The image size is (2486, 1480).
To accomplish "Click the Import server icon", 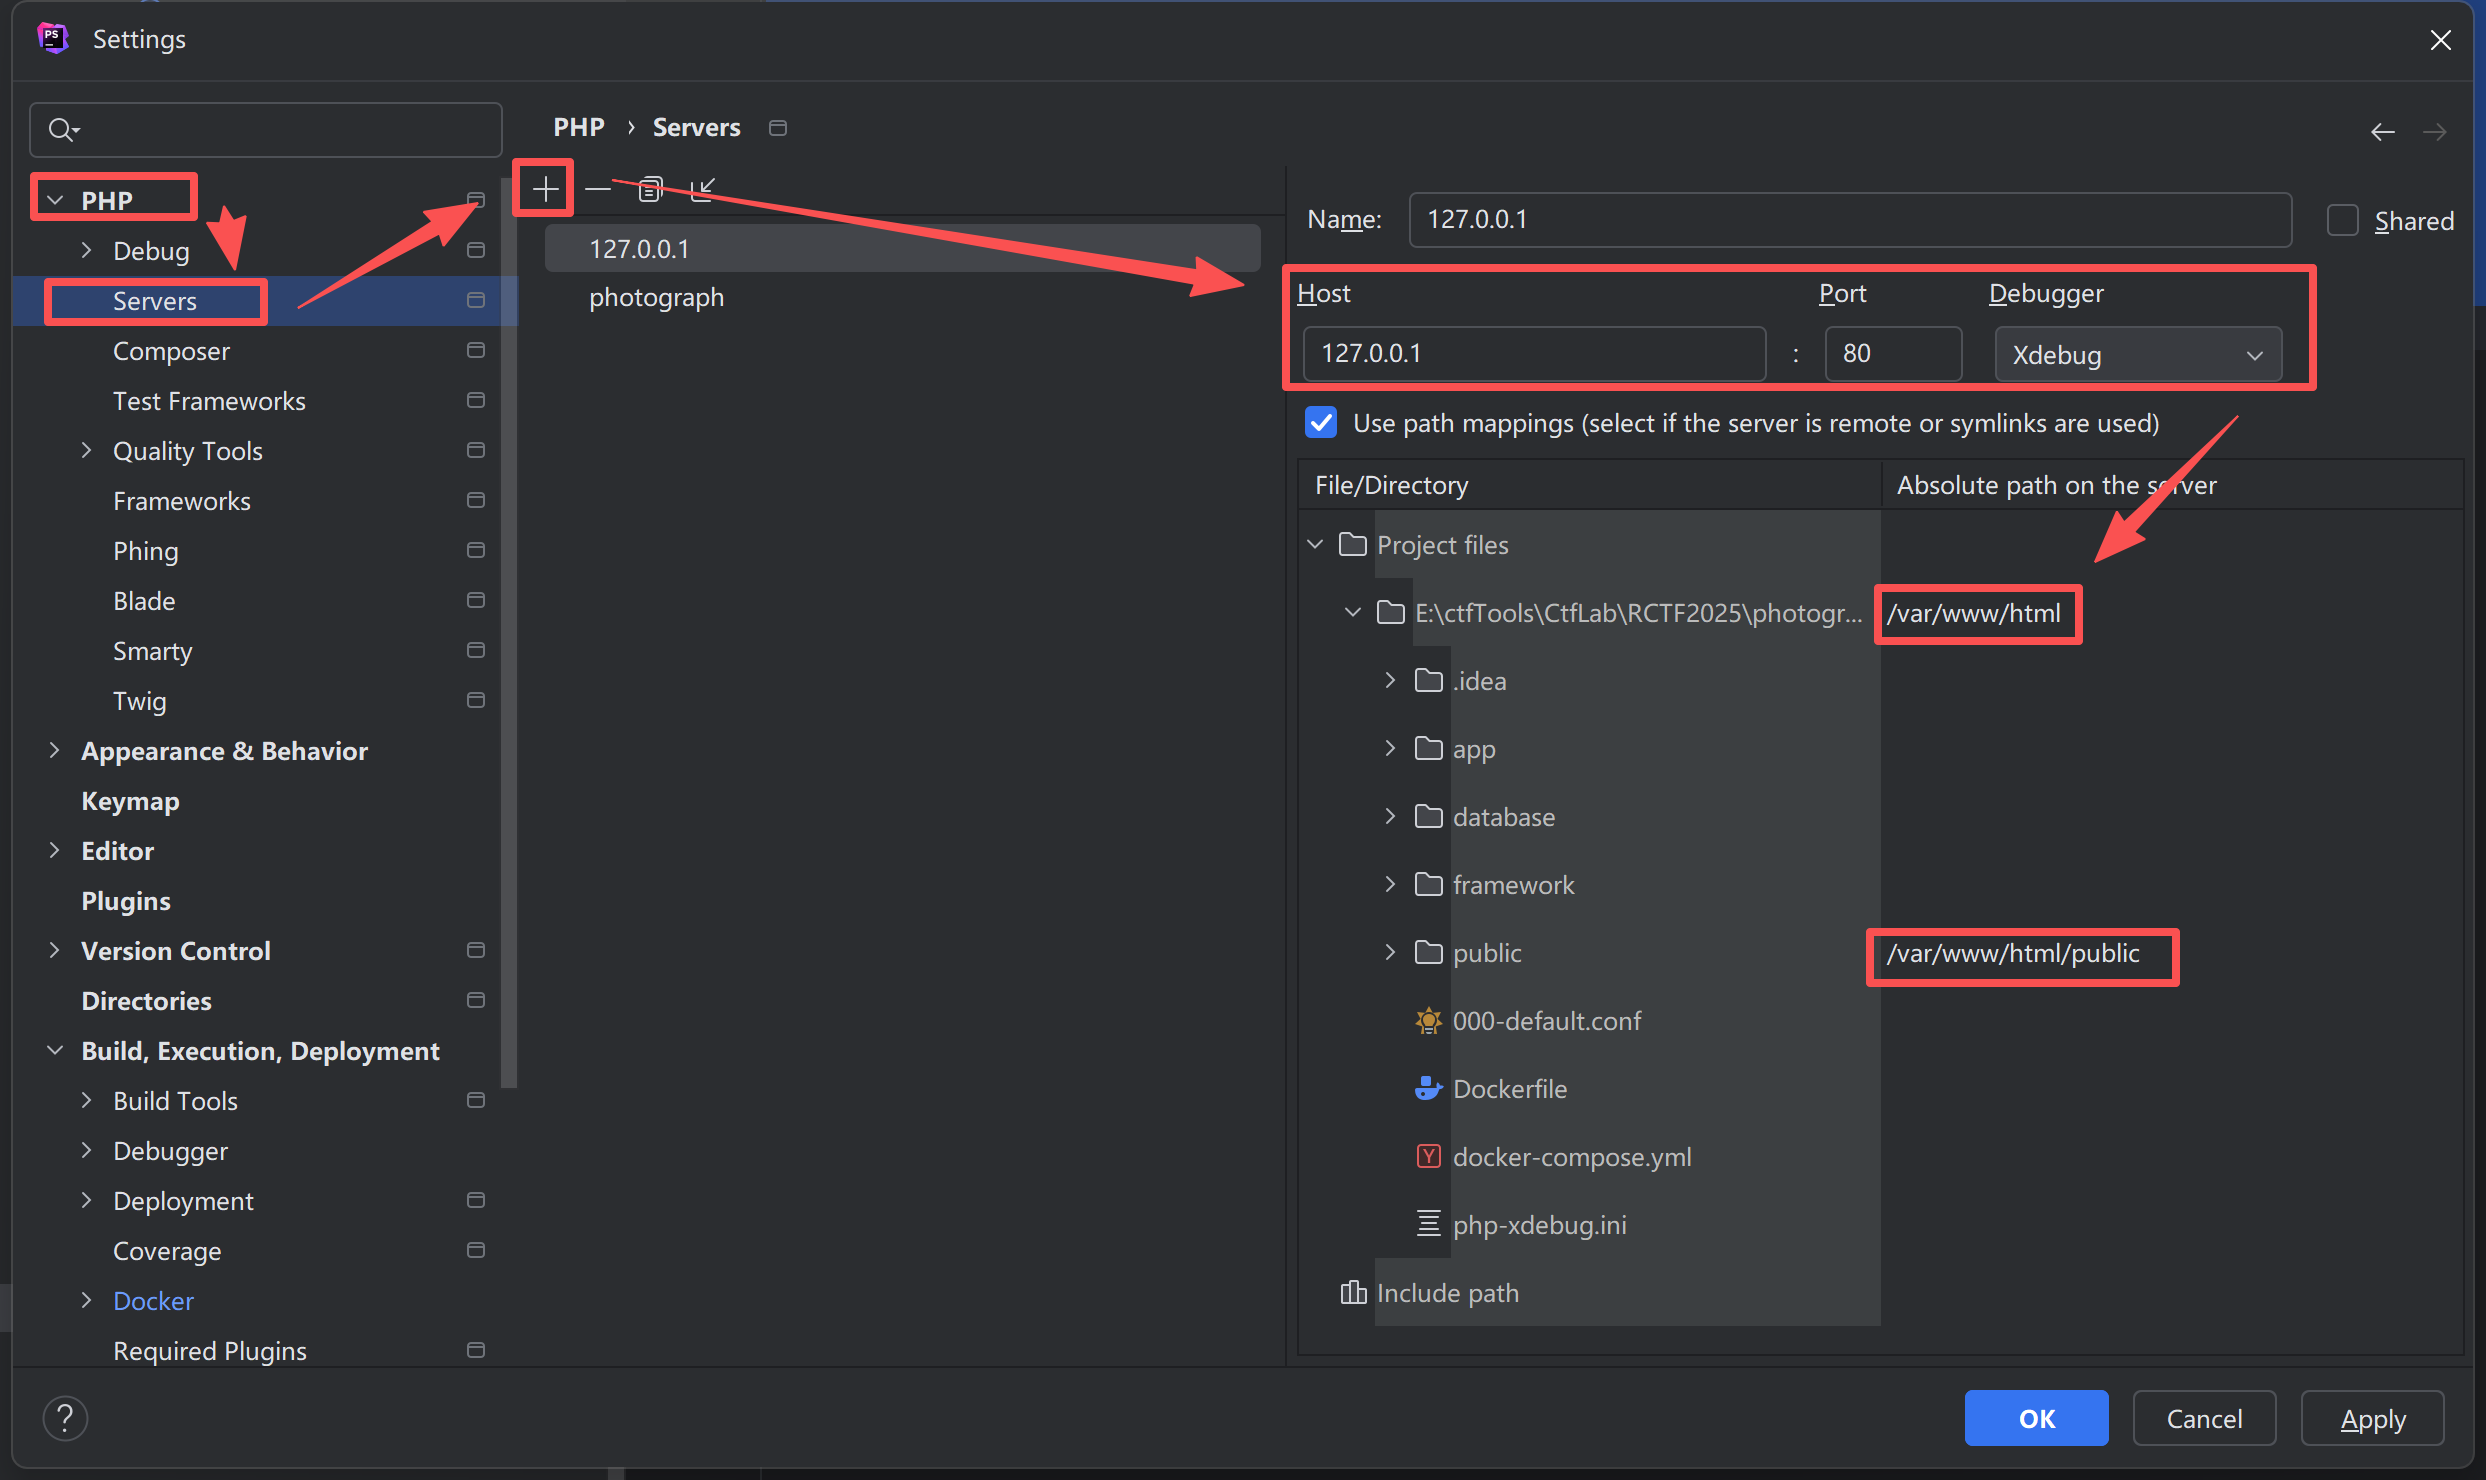I will [x=703, y=188].
